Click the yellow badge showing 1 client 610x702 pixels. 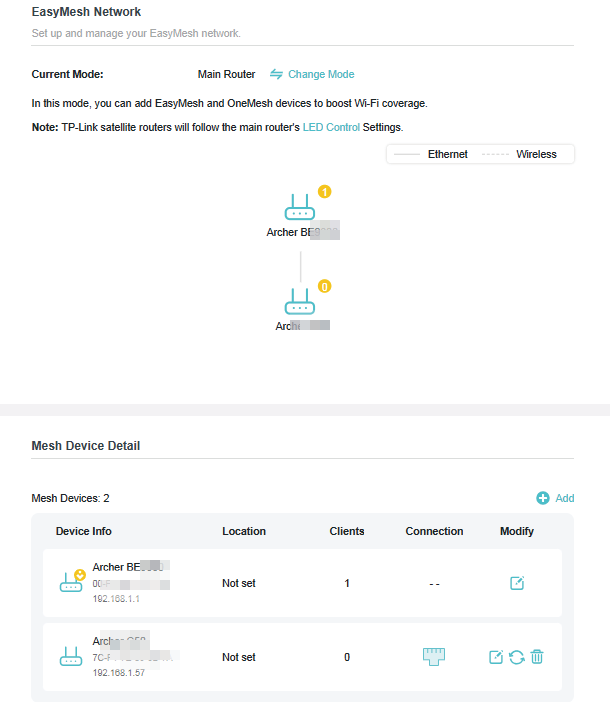[324, 192]
